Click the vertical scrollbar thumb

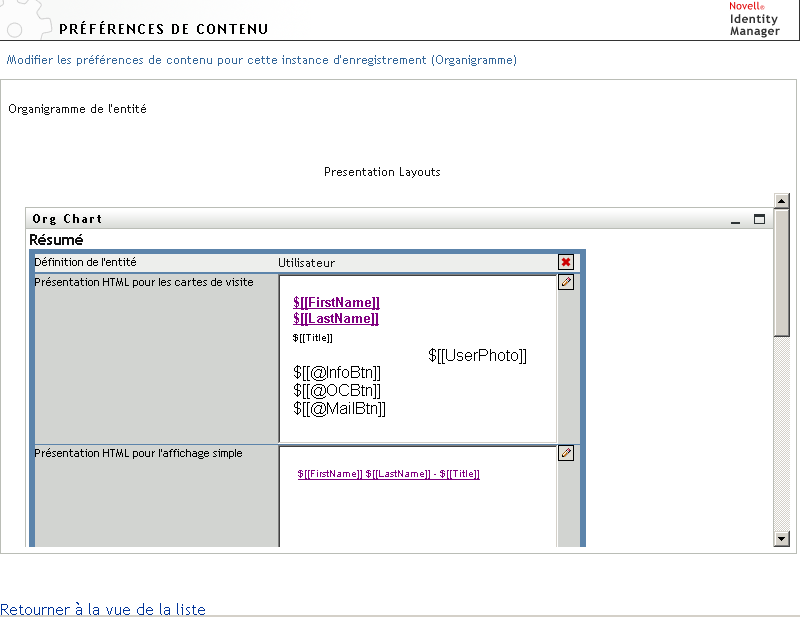(782, 270)
